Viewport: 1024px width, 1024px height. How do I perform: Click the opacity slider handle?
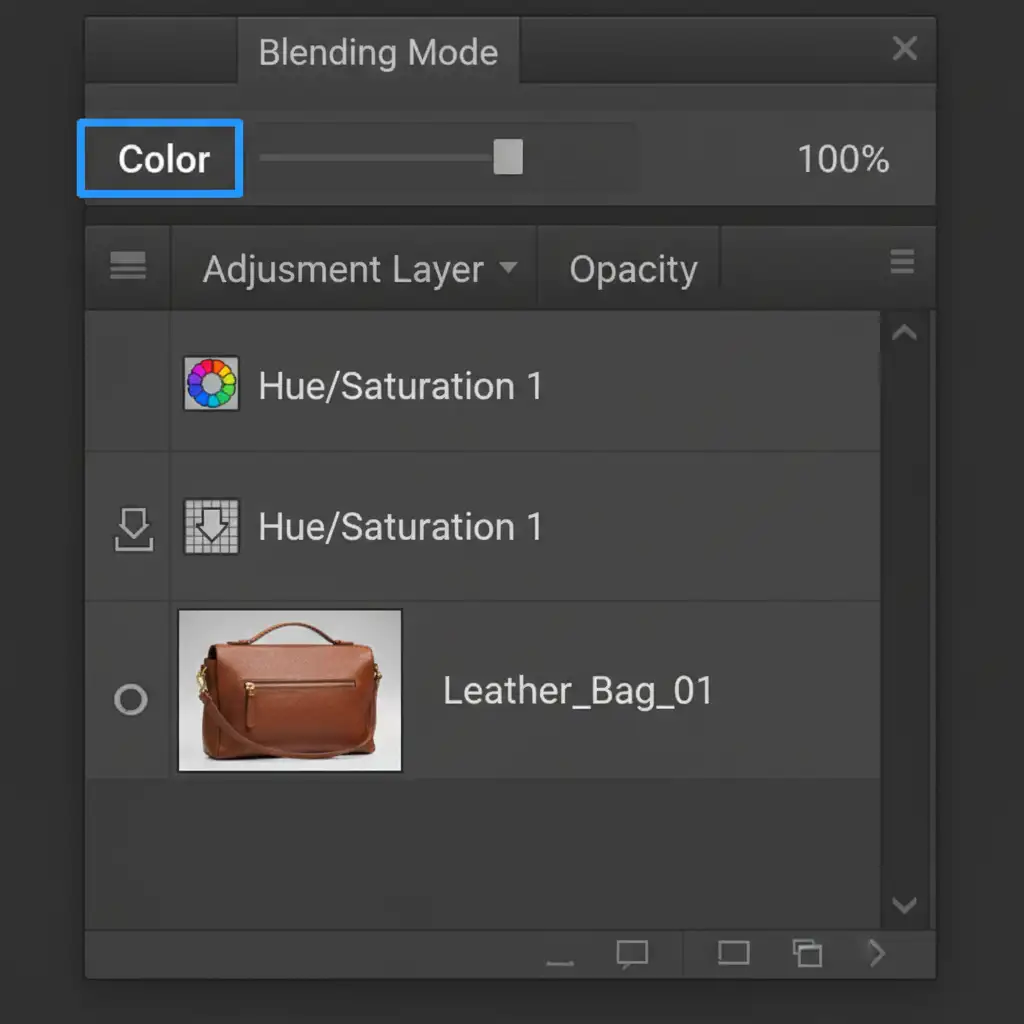tap(508, 157)
